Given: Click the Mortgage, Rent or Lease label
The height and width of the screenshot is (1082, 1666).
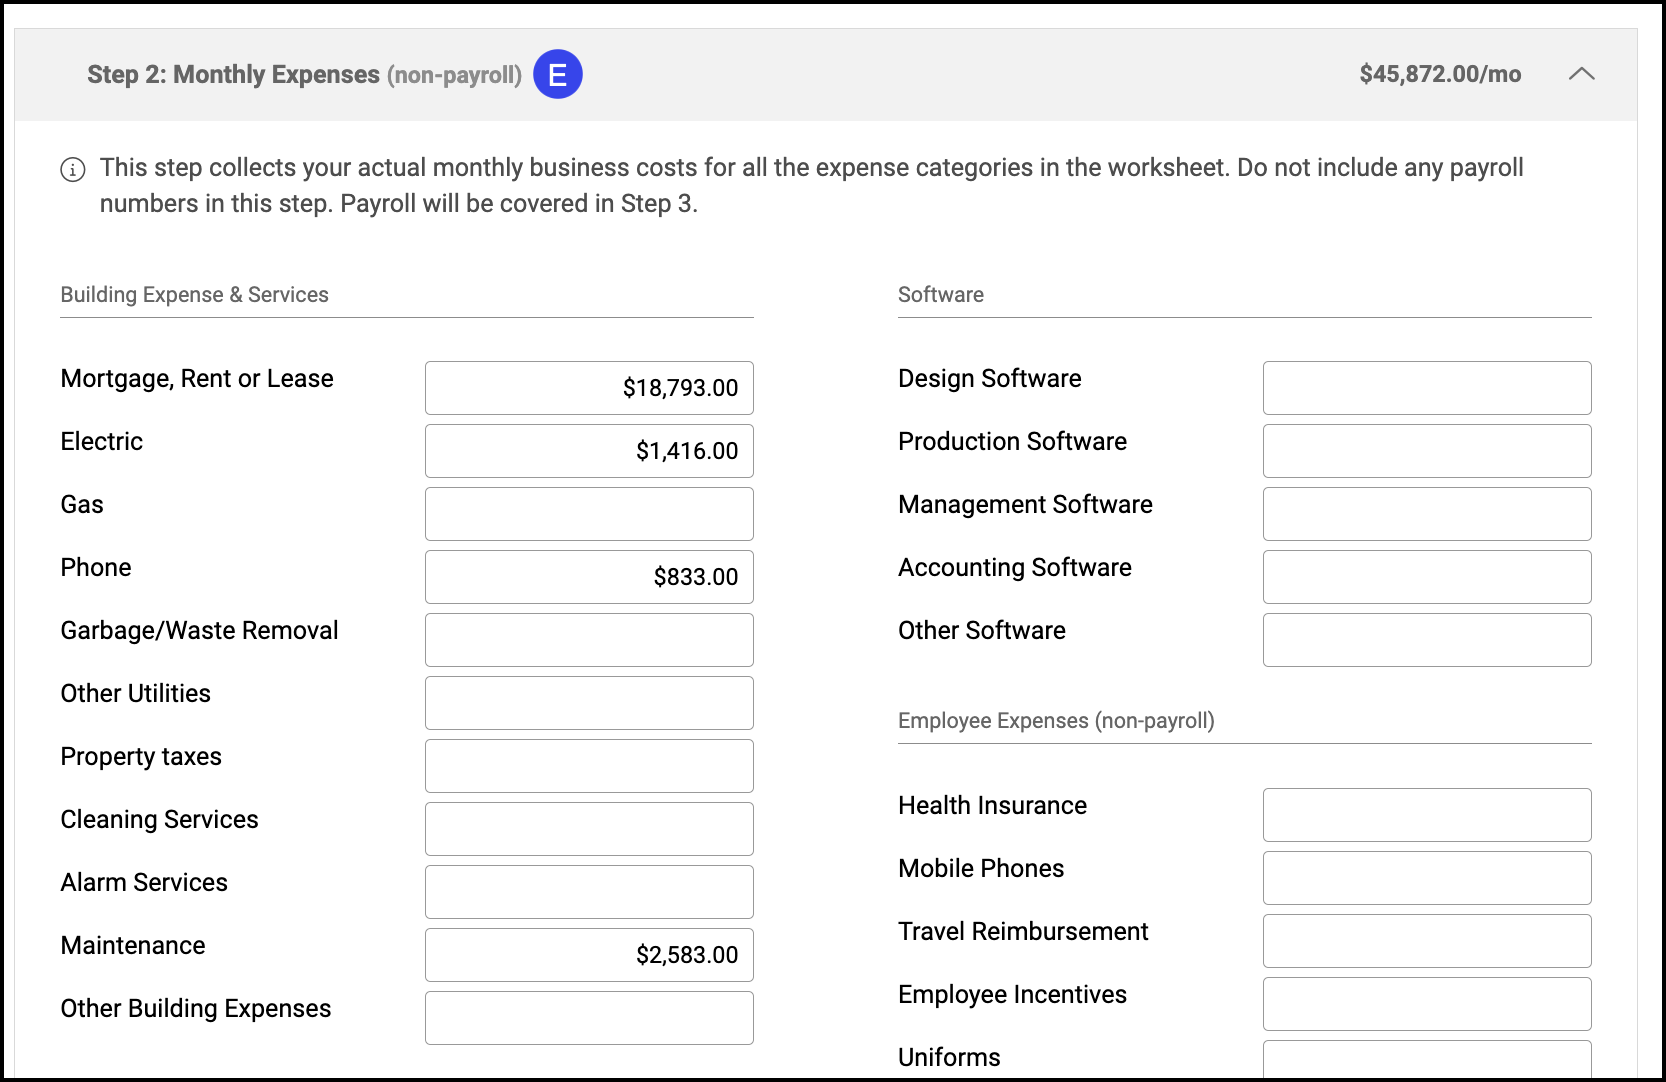Looking at the screenshot, I should pos(197,379).
